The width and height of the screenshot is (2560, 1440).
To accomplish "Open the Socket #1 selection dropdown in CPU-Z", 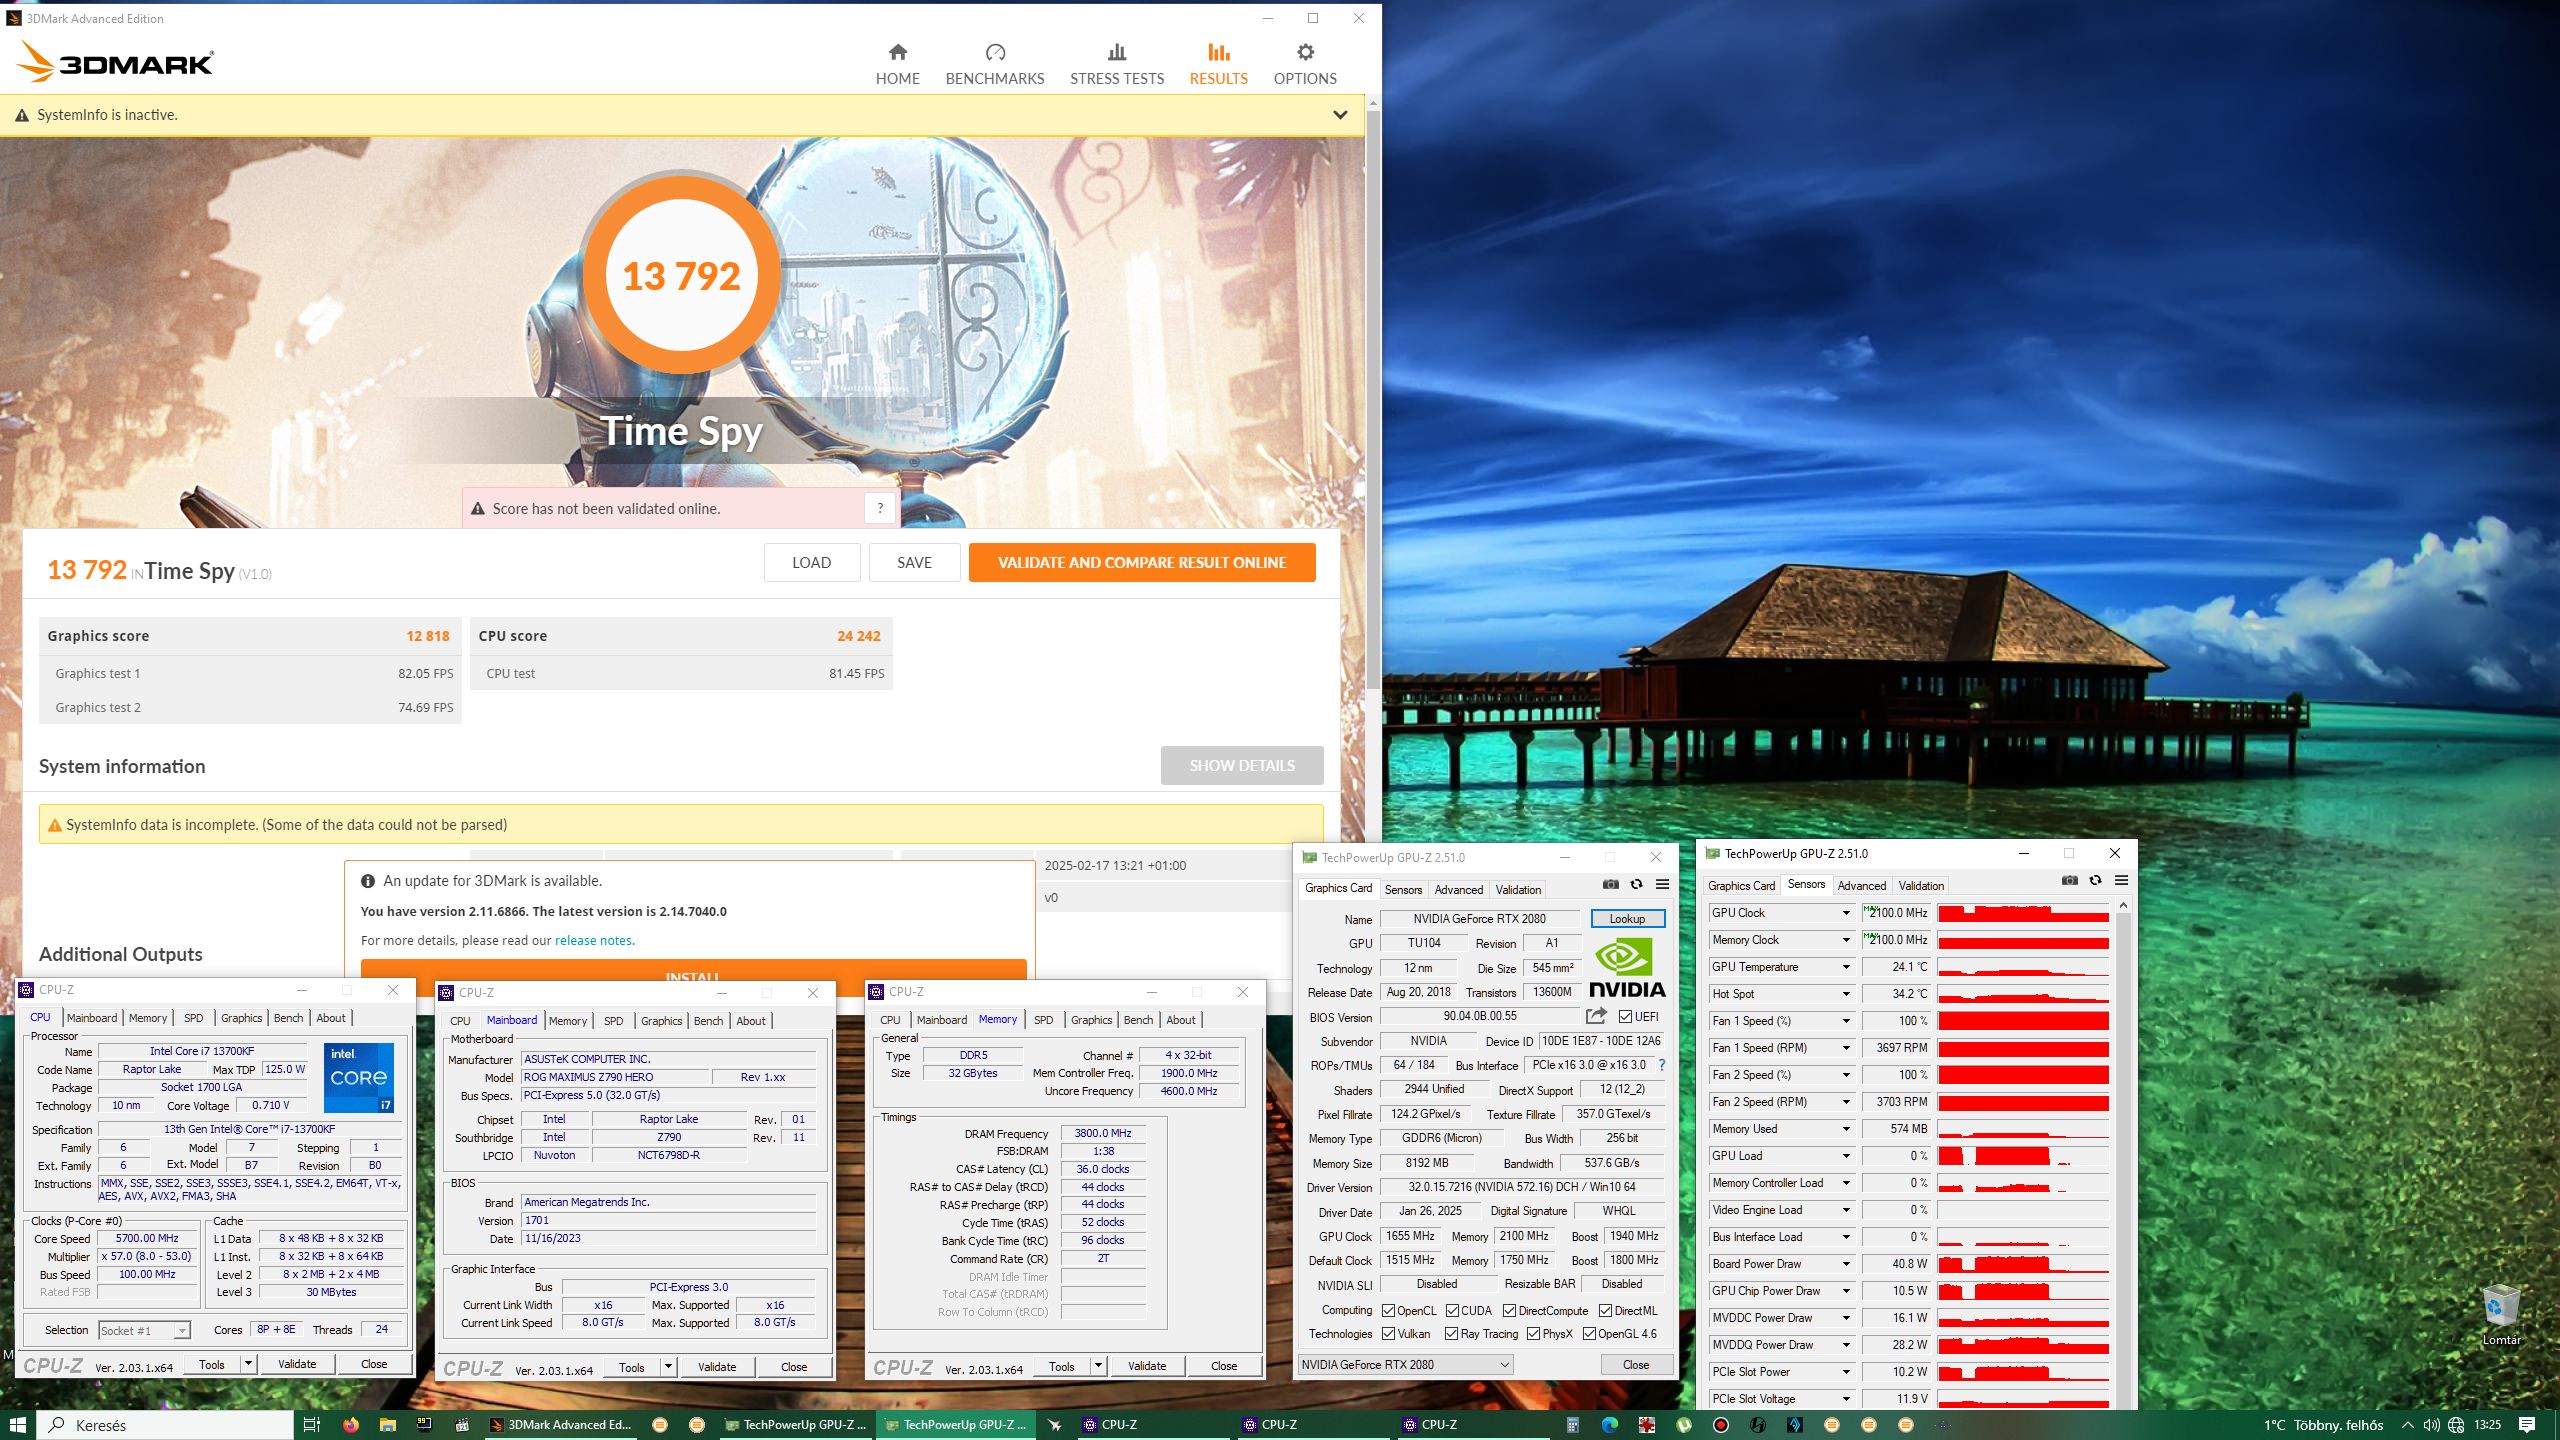I will (144, 1330).
